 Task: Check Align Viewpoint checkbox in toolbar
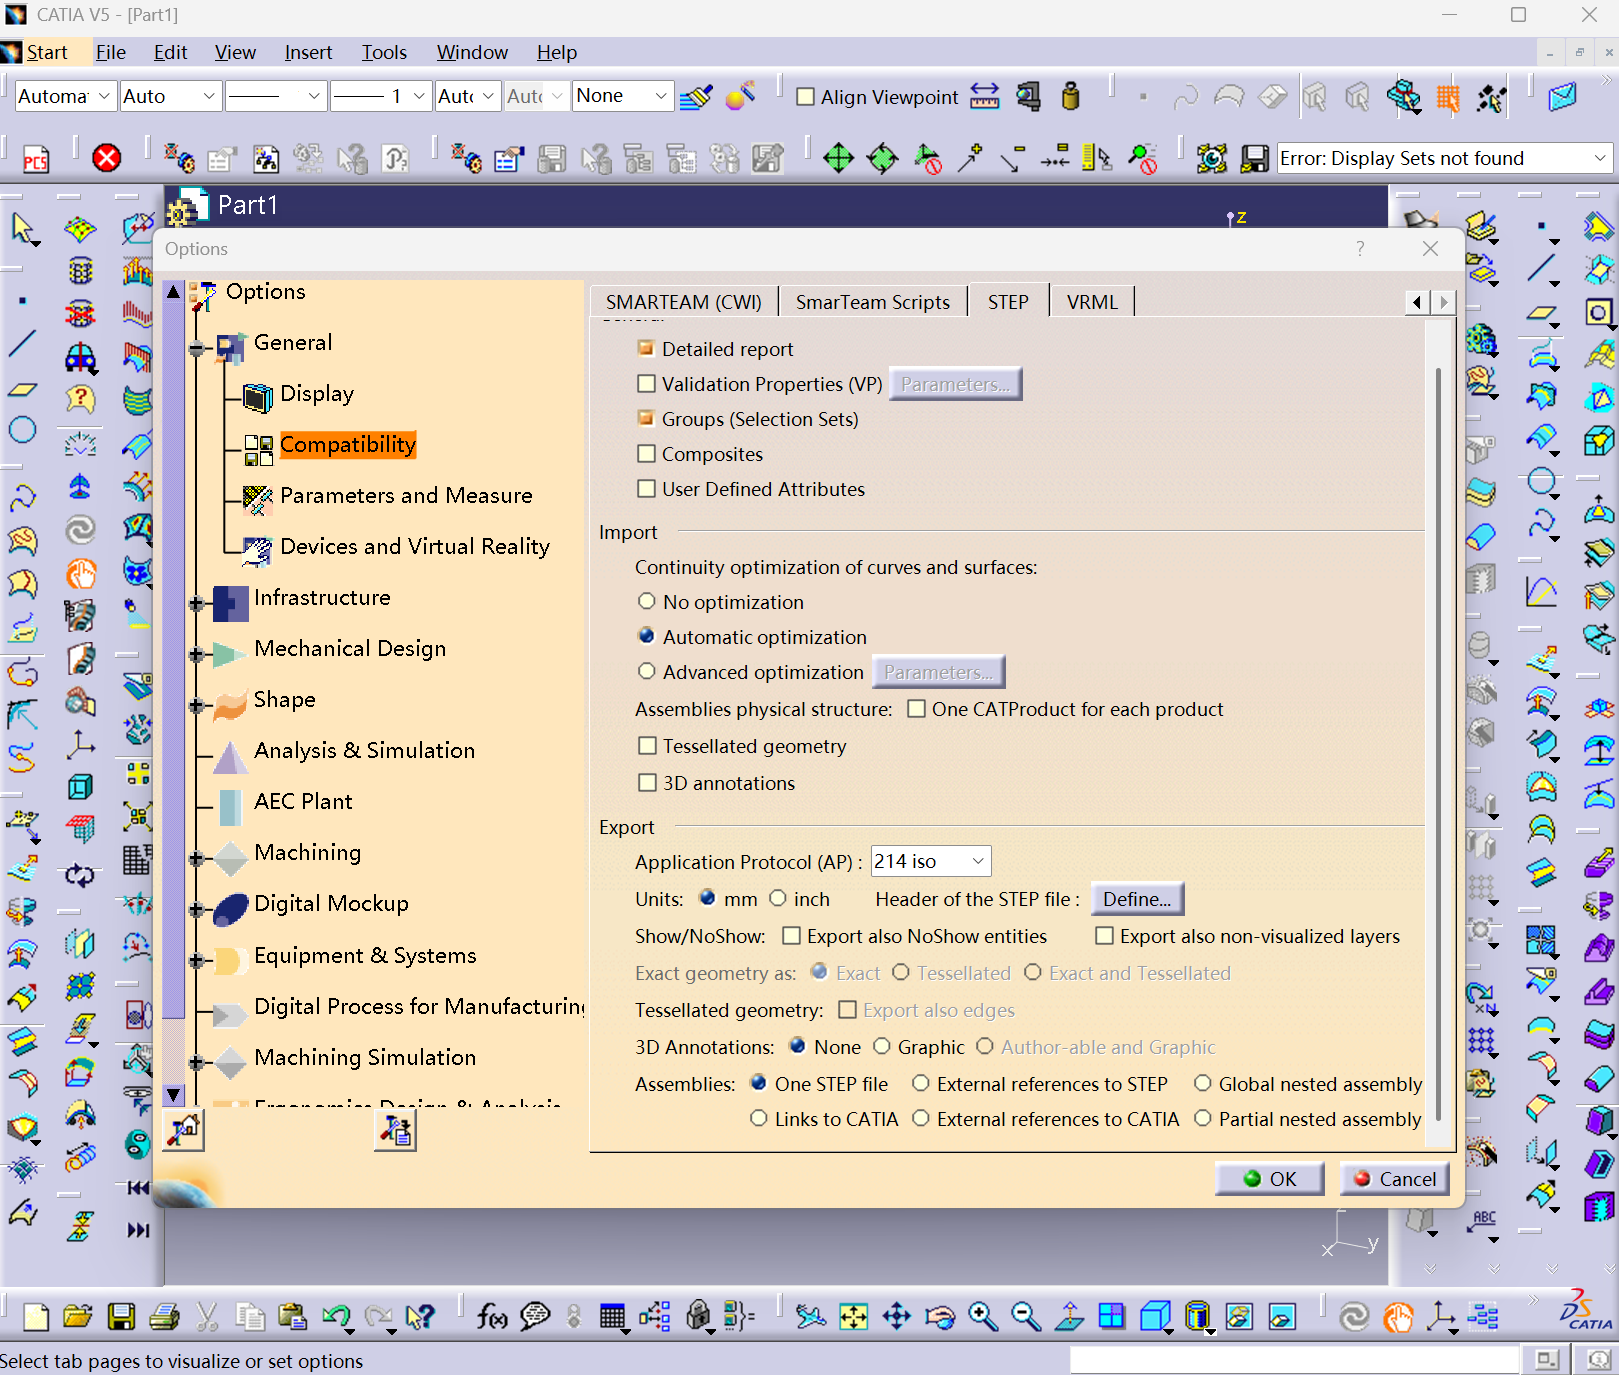point(805,97)
